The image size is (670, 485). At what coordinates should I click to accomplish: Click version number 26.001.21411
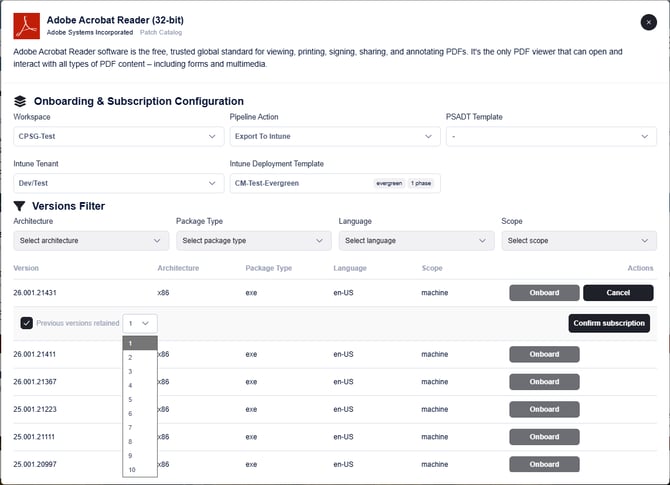tap(34, 354)
